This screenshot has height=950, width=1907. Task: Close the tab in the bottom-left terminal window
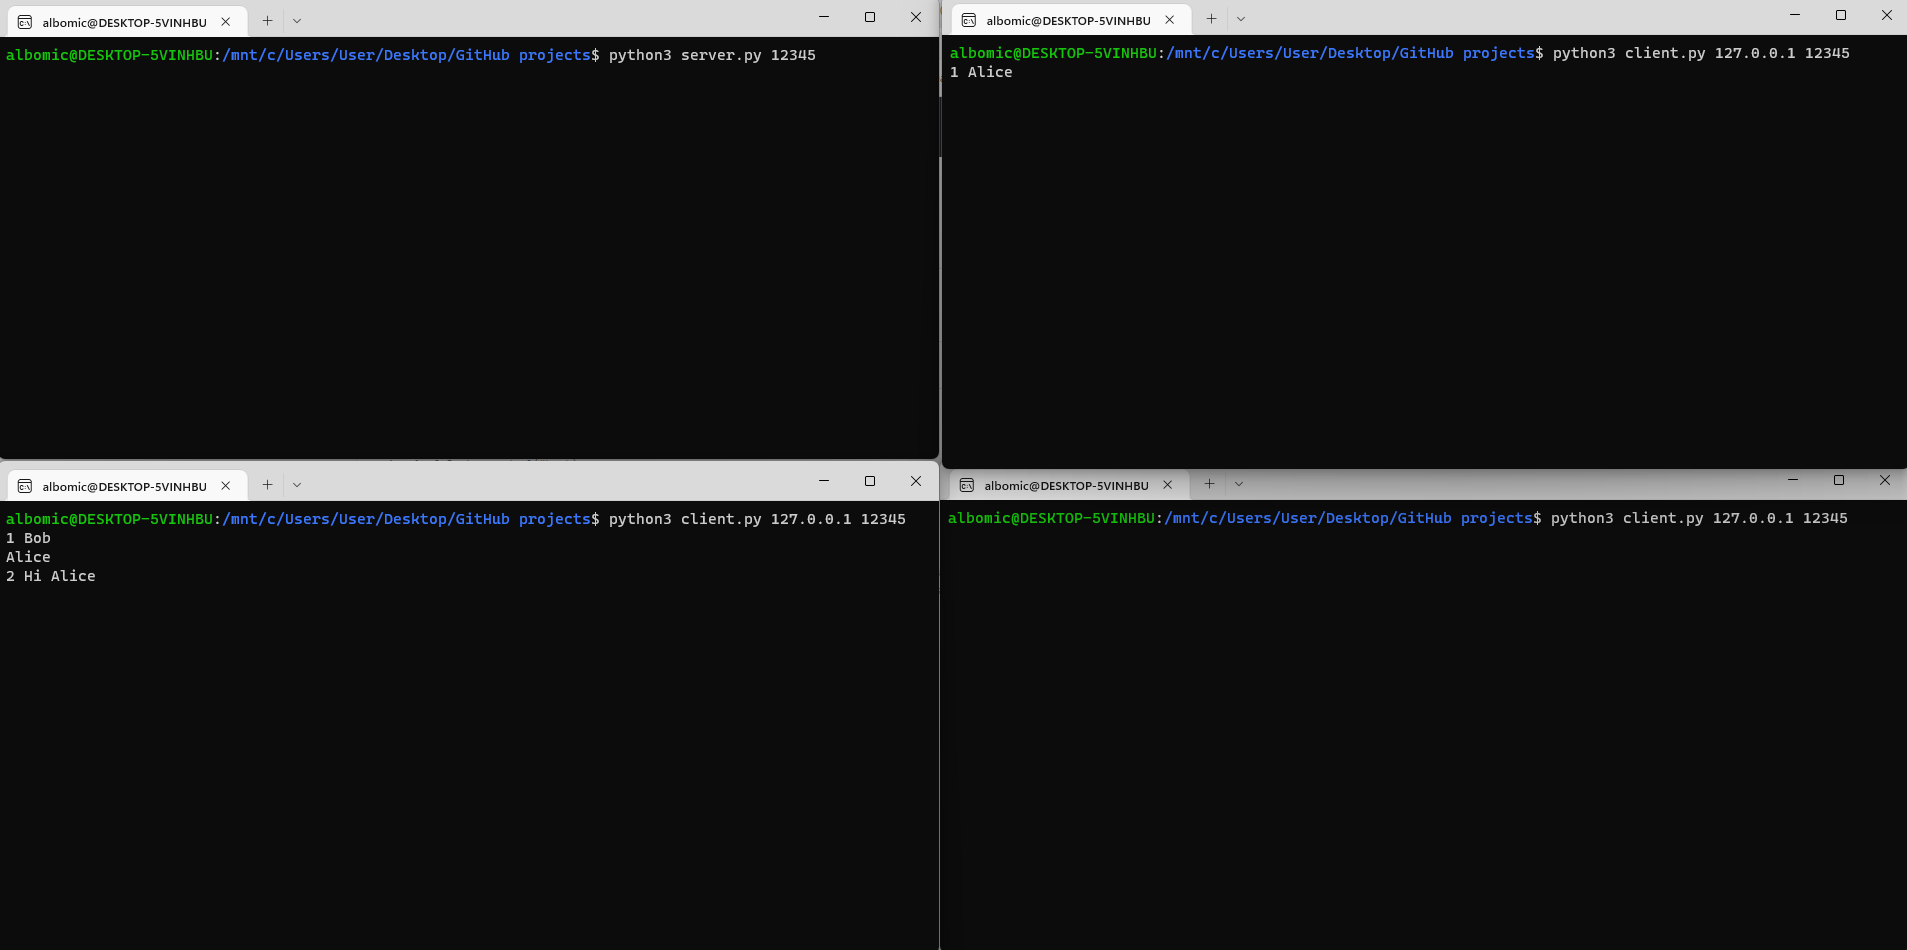pyautogui.click(x=225, y=486)
